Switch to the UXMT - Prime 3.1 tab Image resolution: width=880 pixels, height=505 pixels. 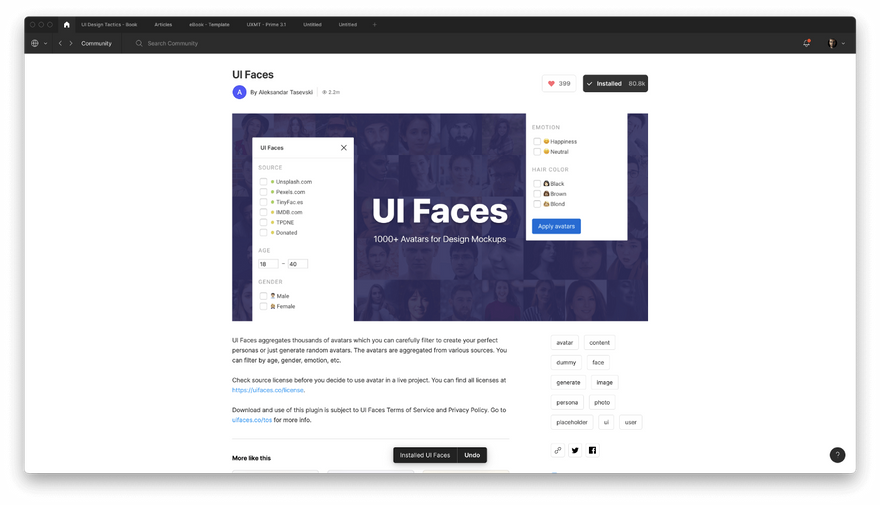pos(266,25)
